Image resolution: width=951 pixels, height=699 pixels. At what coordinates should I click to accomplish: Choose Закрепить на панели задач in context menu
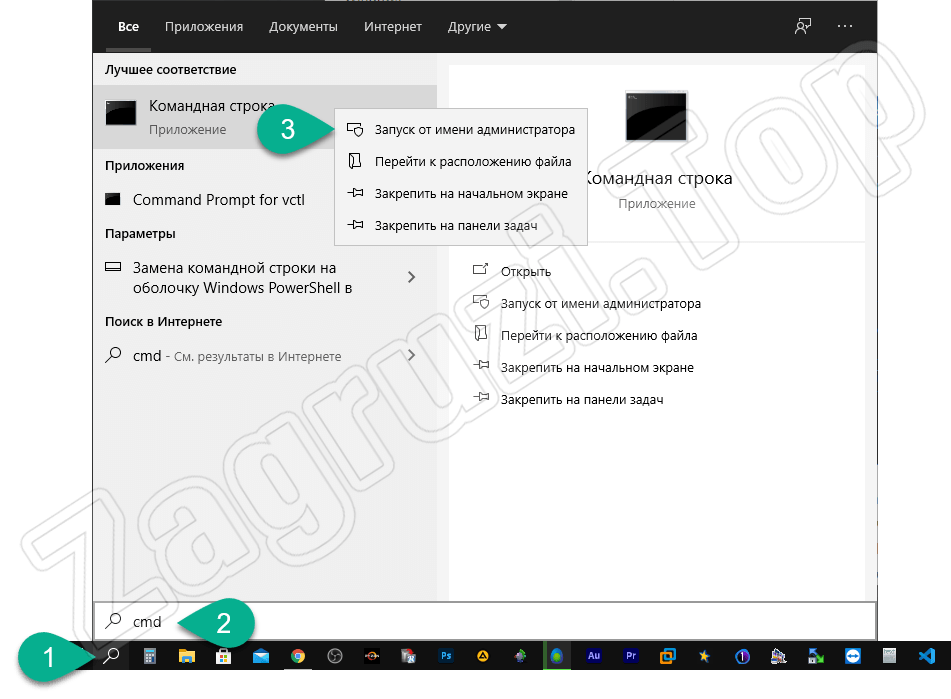[x=455, y=226]
